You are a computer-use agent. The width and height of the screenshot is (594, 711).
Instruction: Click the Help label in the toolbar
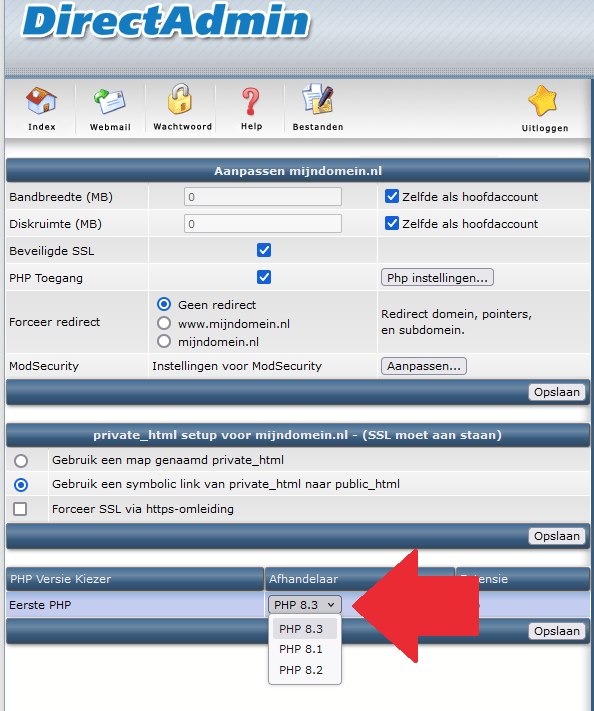(x=252, y=126)
